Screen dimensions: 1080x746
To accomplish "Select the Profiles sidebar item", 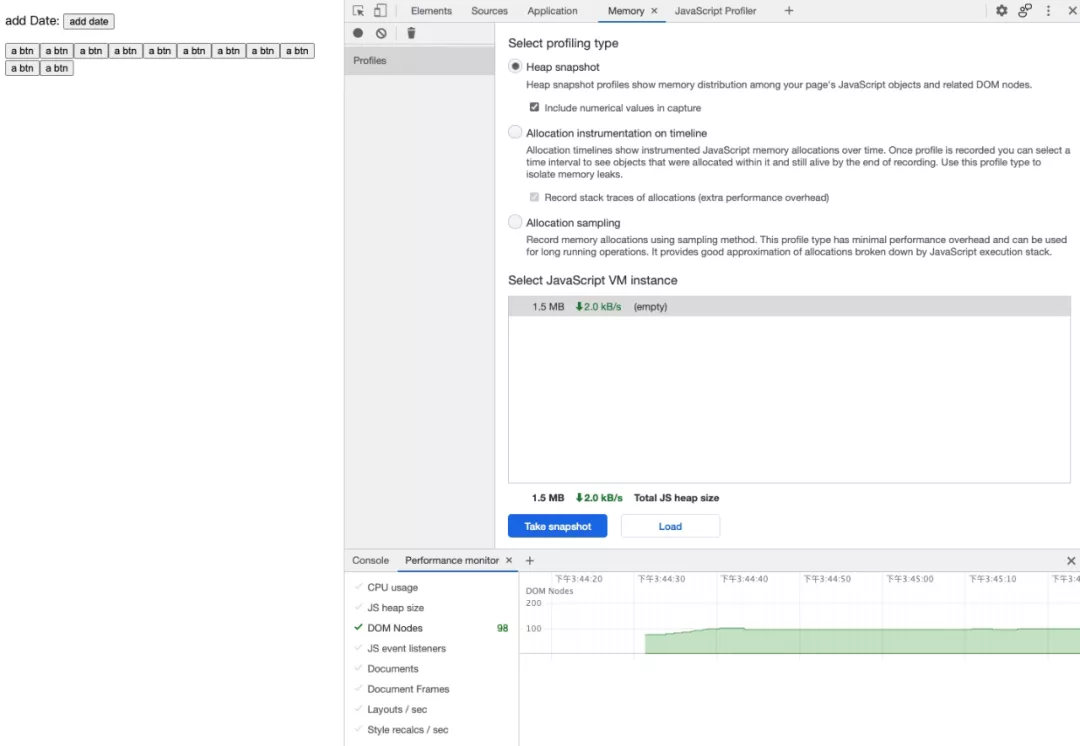I will click(419, 61).
